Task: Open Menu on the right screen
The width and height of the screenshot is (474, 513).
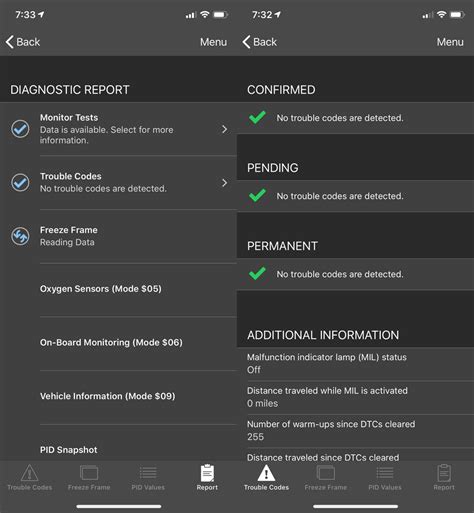Action: point(450,42)
